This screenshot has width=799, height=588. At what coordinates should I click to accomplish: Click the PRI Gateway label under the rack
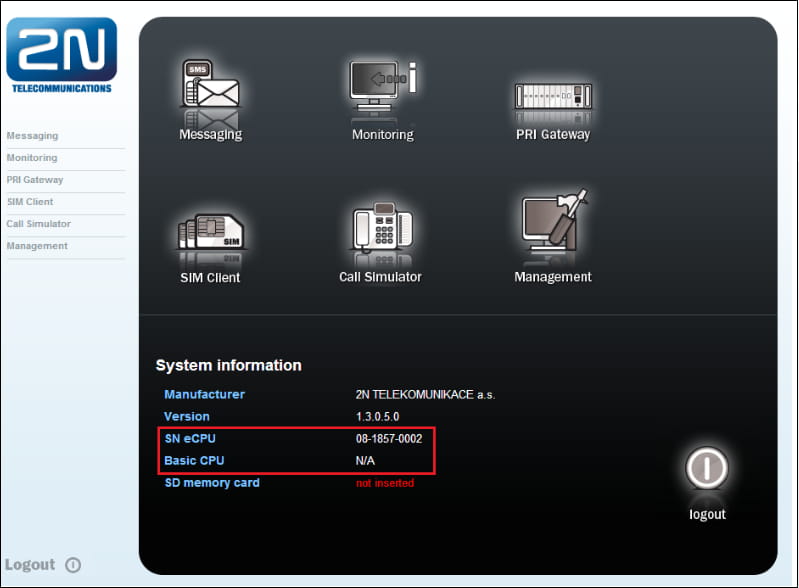[553, 135]
